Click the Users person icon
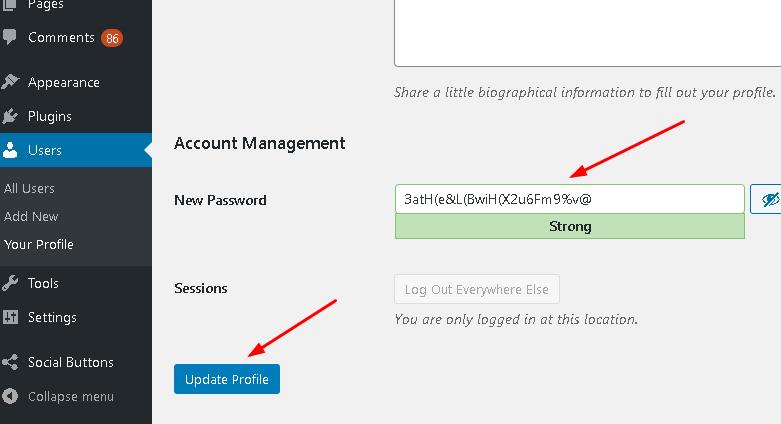Image resolution: width=781 pixels, height=424 pixels. (x=11, y=150)
